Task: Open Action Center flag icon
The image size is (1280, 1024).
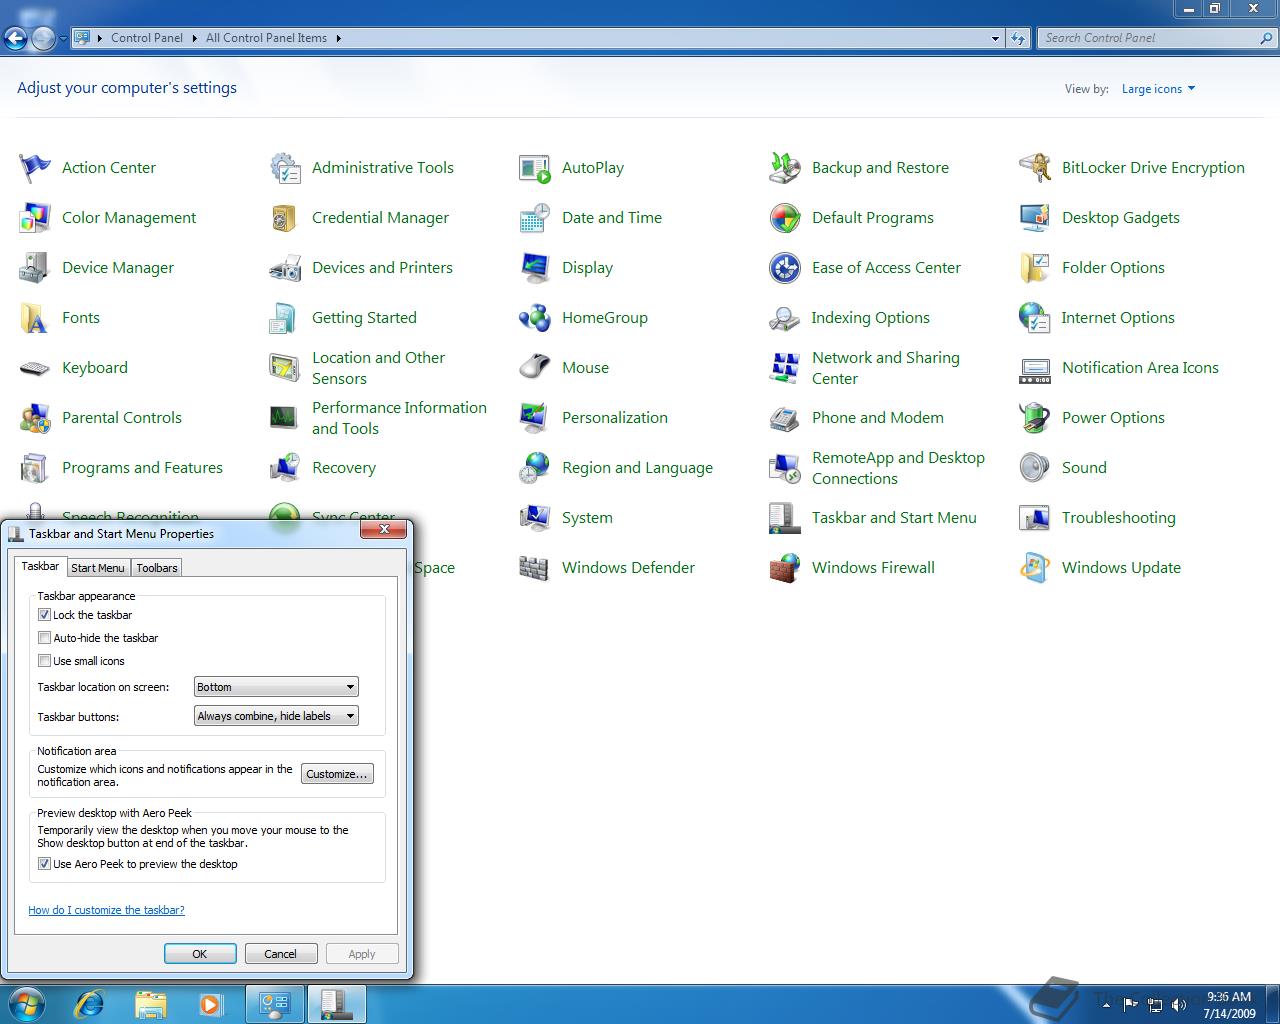Action: [x=35, y=168]
